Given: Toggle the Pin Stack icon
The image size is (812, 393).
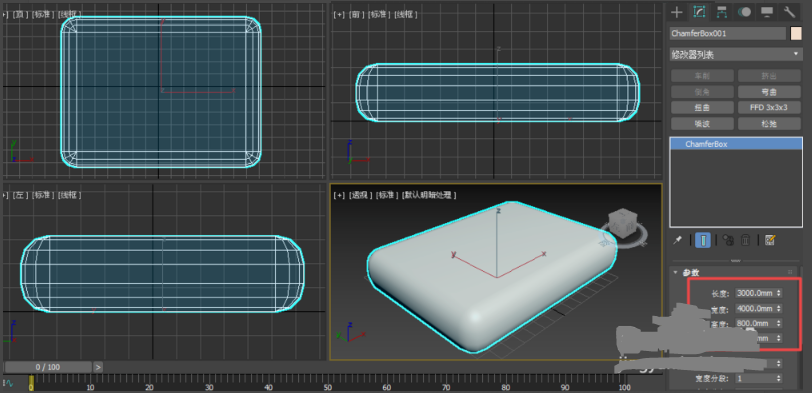Looking at the screenshot, I should (677, 240).
